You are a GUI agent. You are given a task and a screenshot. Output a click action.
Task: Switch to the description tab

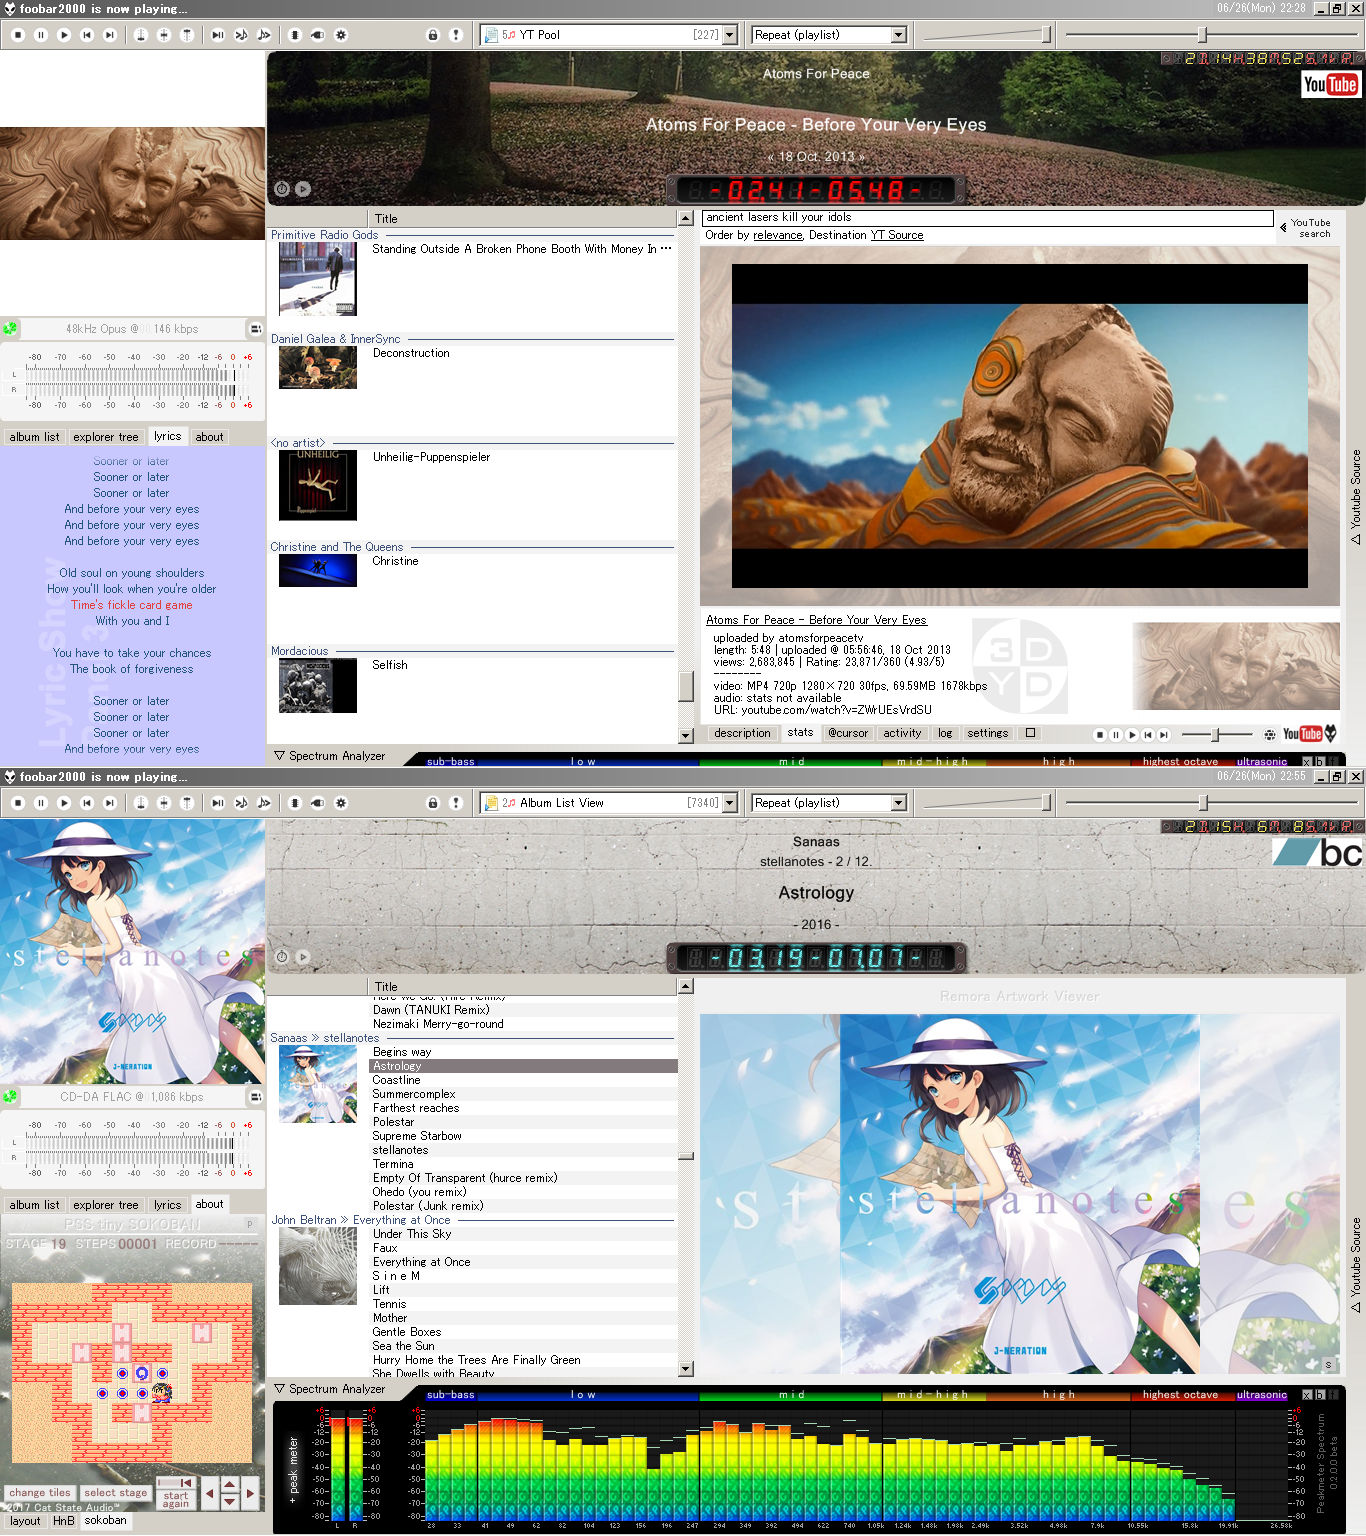(742, 733)
